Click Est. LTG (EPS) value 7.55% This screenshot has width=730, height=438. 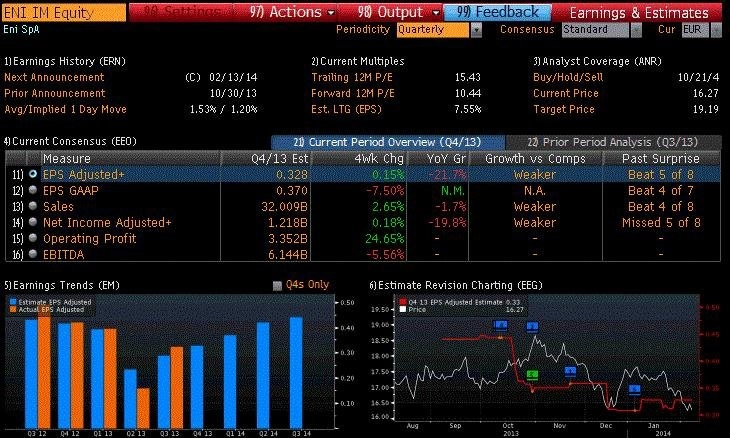click(x=468, y=109)
